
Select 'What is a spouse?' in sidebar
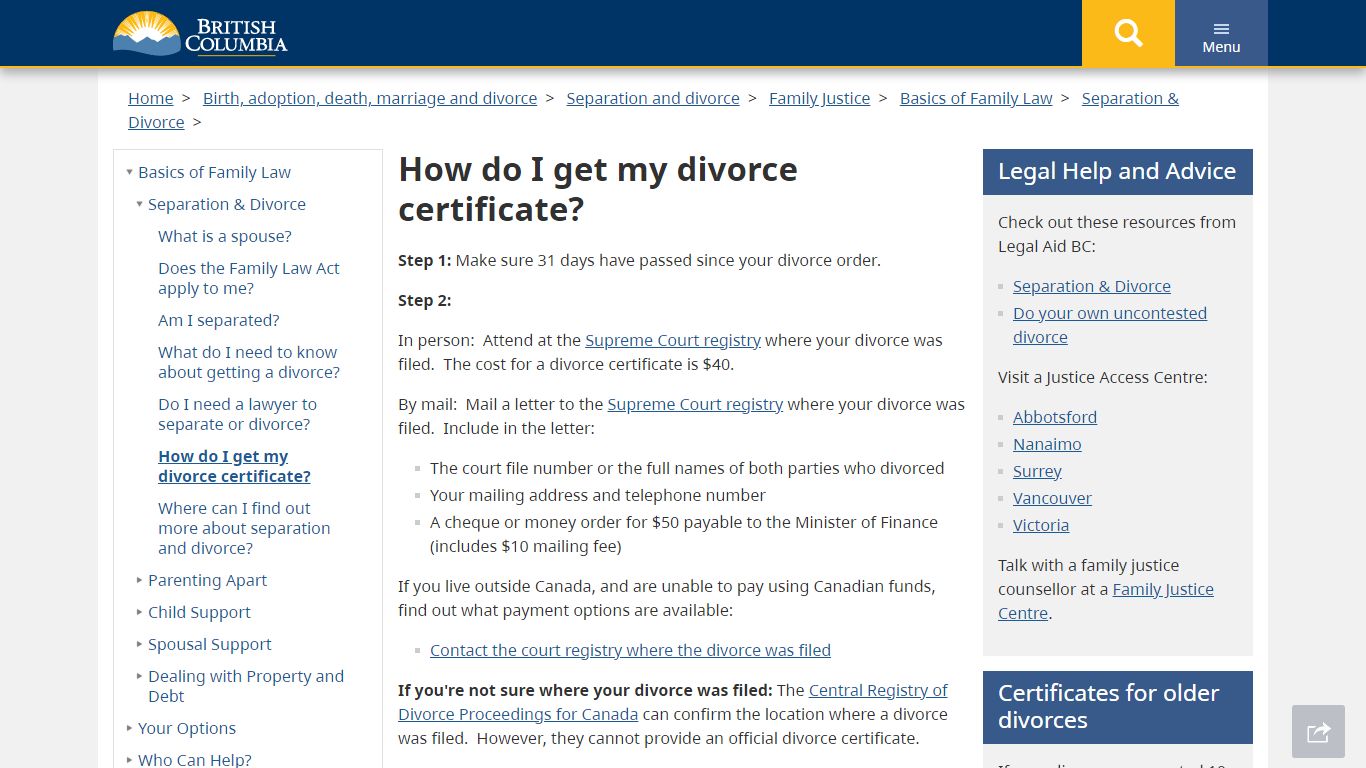click(x=225, y=236)
